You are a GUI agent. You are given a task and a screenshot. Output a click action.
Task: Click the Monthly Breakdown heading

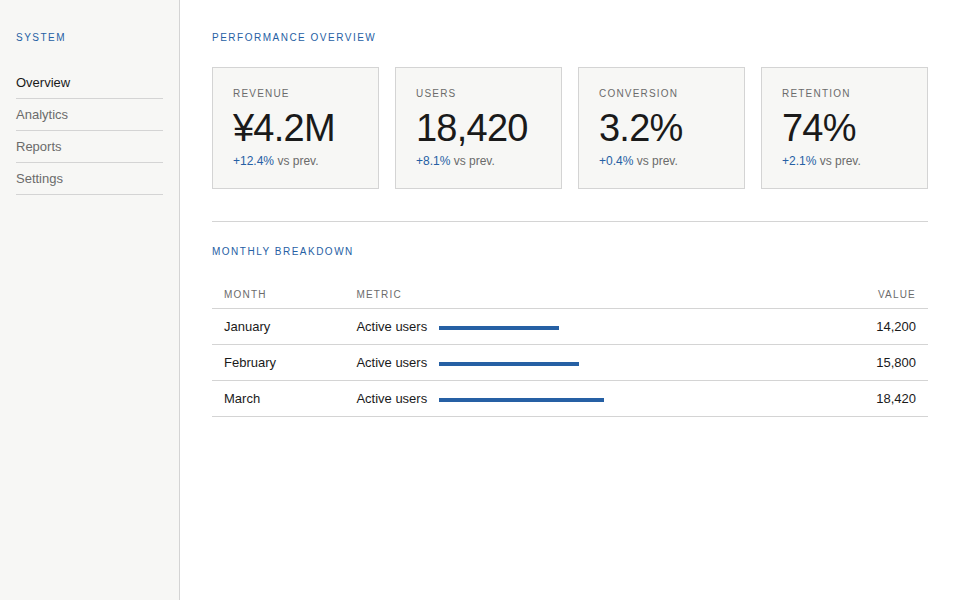(282, 251)
